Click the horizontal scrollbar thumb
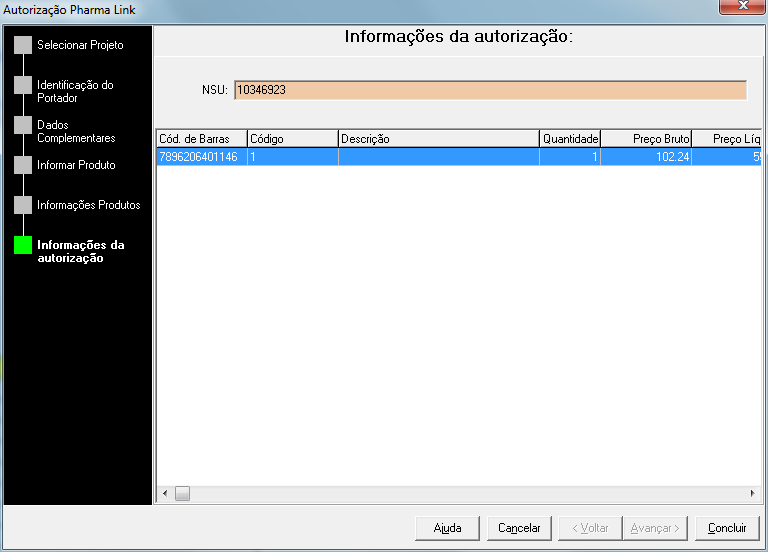This screenshot has width=768, height=552. (x=182, y=493)
